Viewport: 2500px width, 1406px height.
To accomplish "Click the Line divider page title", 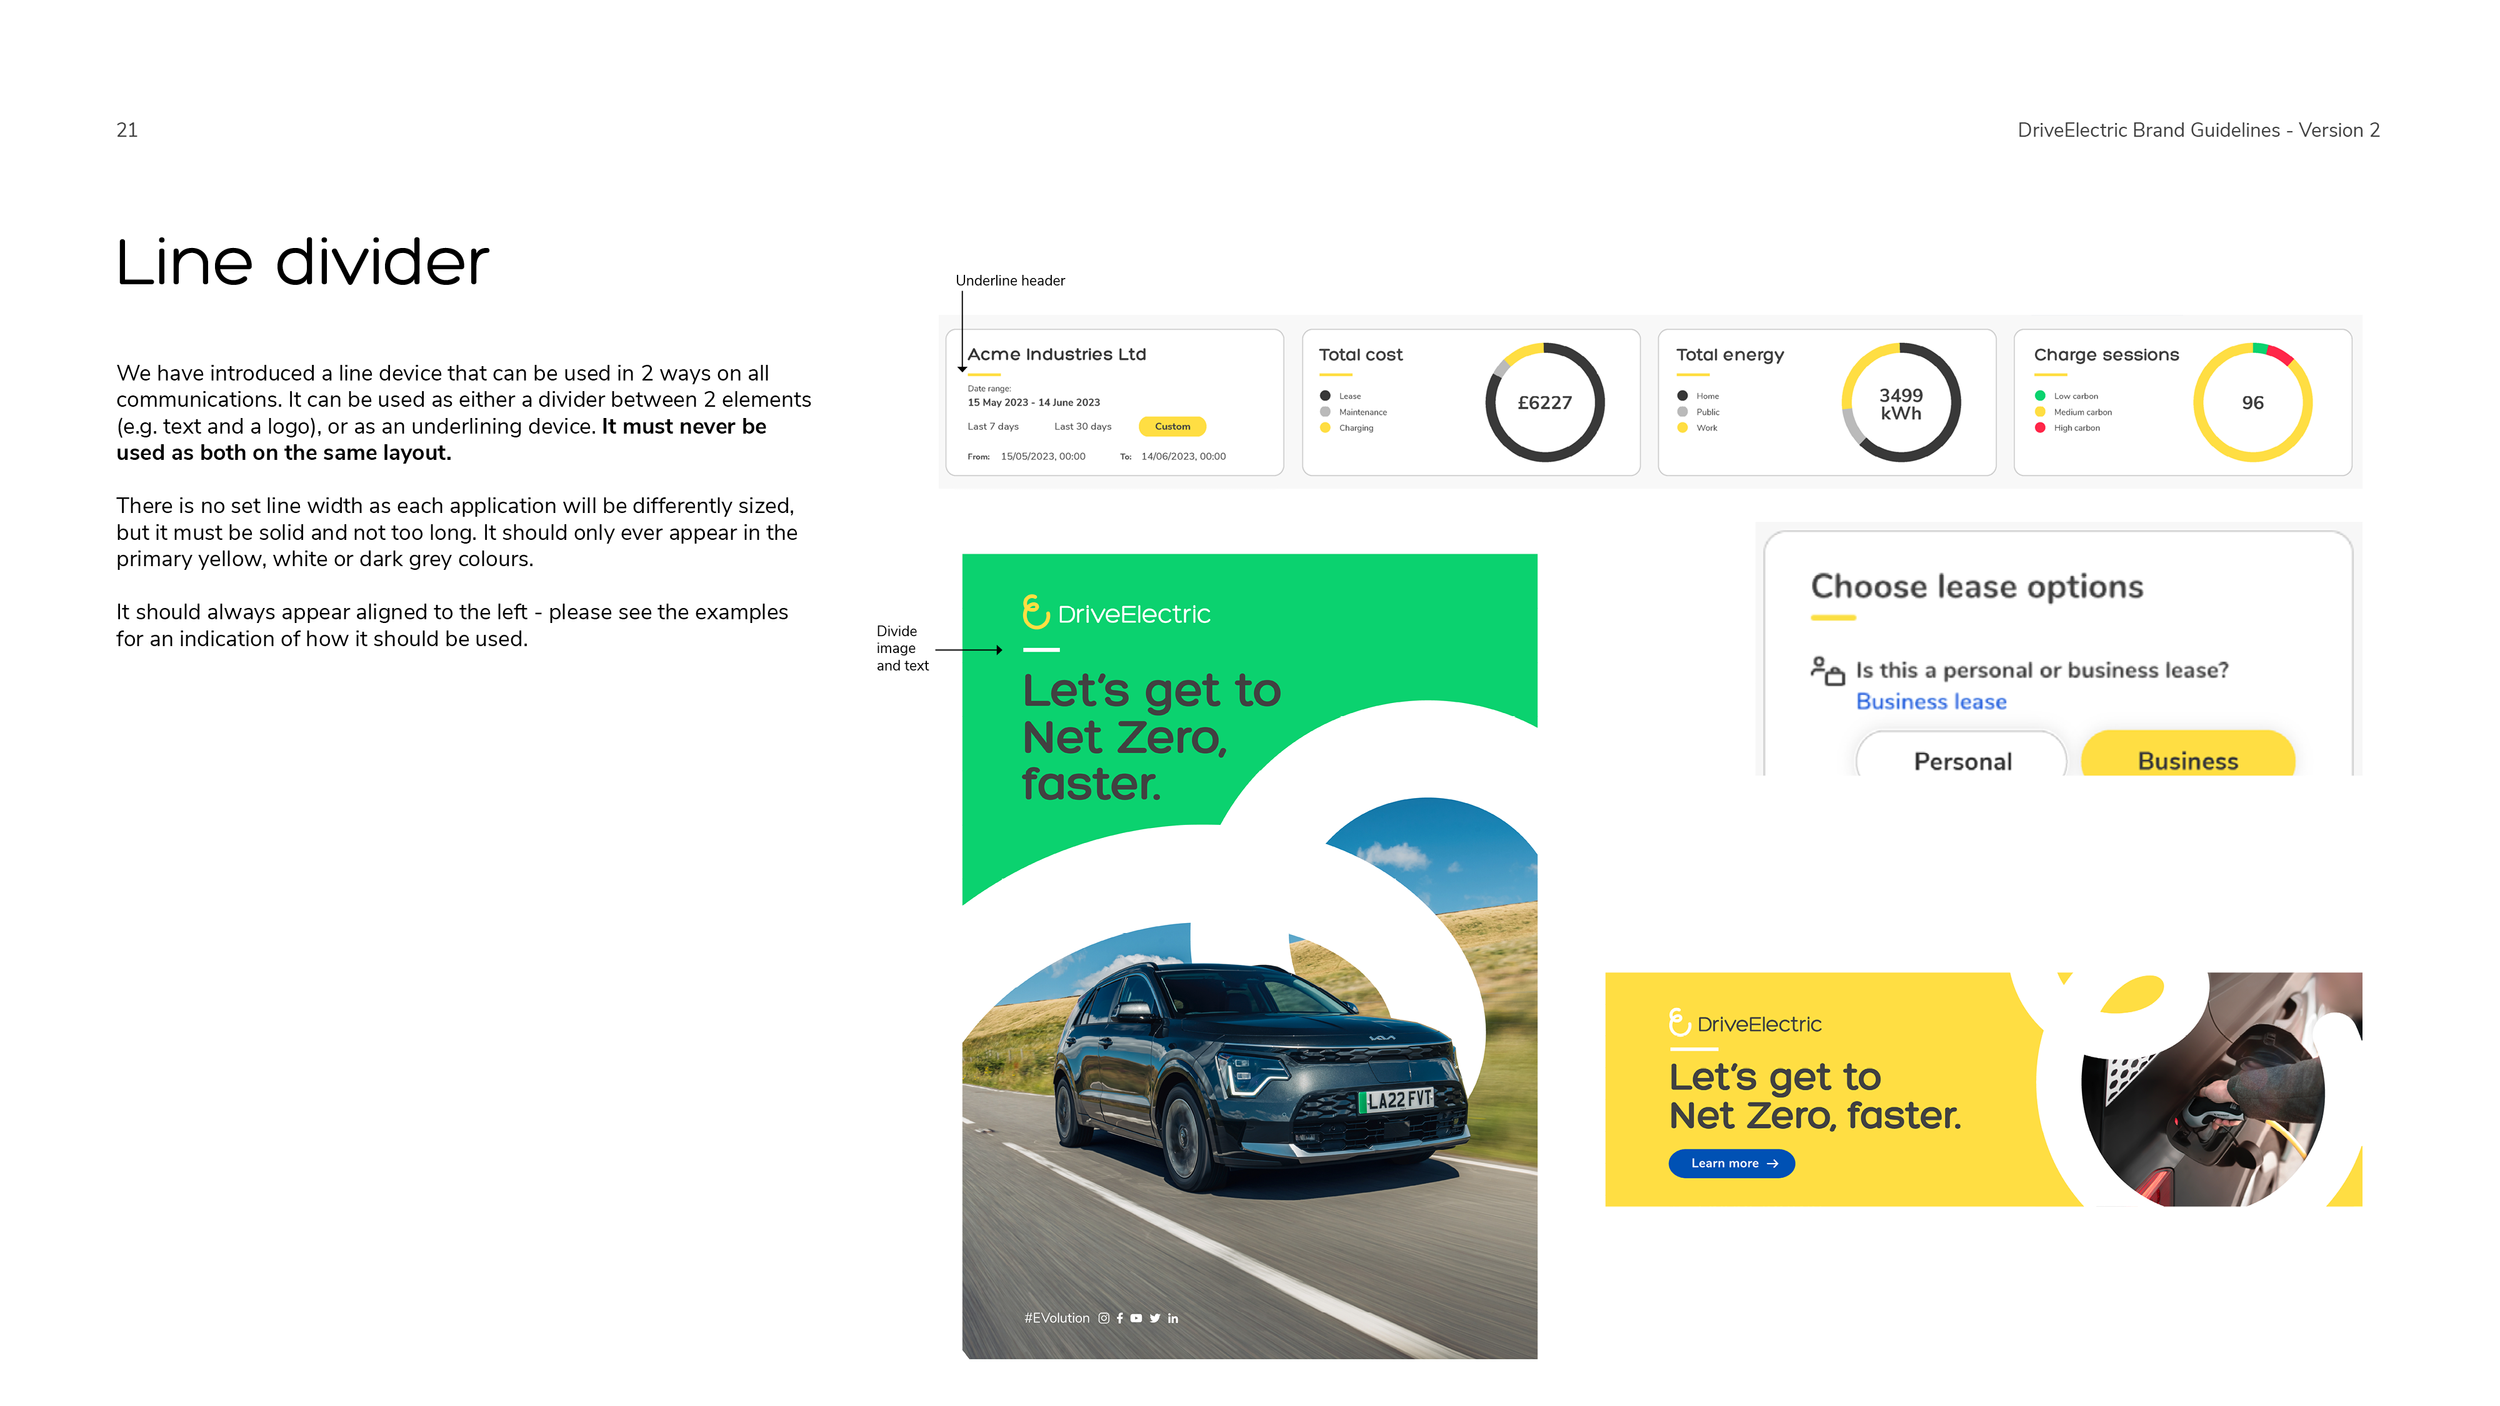I will pos(302,263).
